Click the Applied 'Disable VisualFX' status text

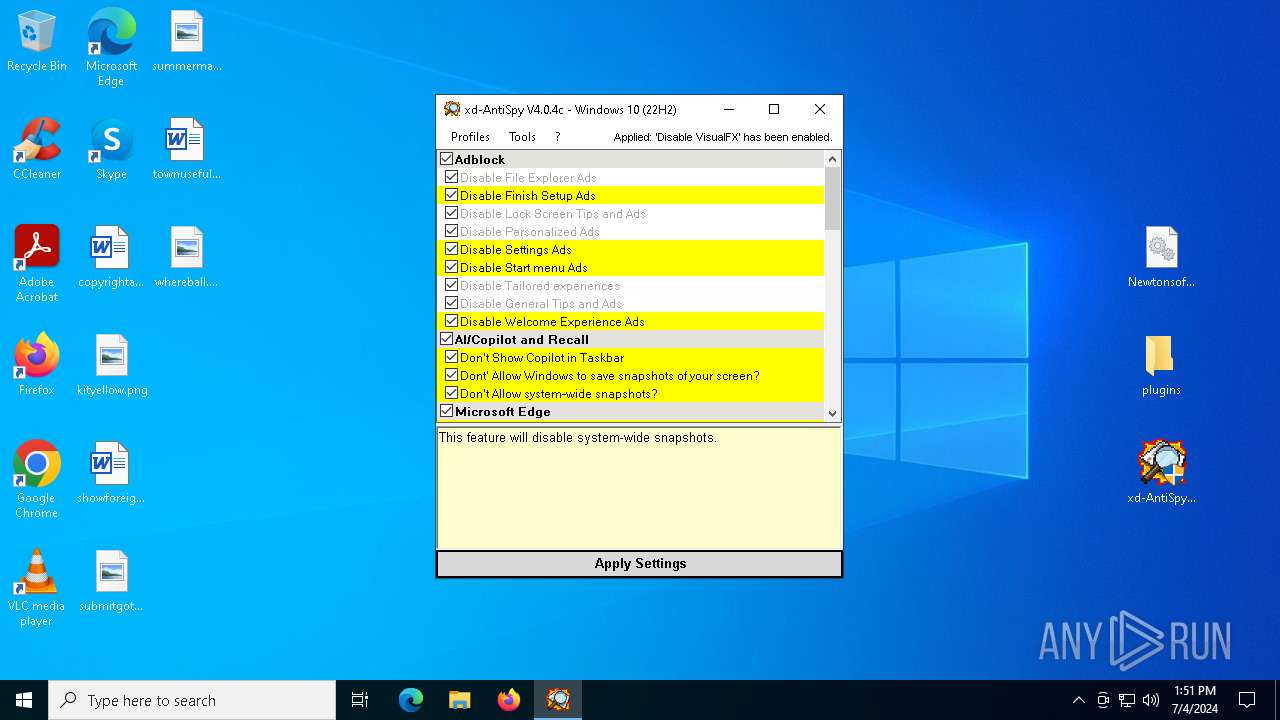click(x=723, y=137)
